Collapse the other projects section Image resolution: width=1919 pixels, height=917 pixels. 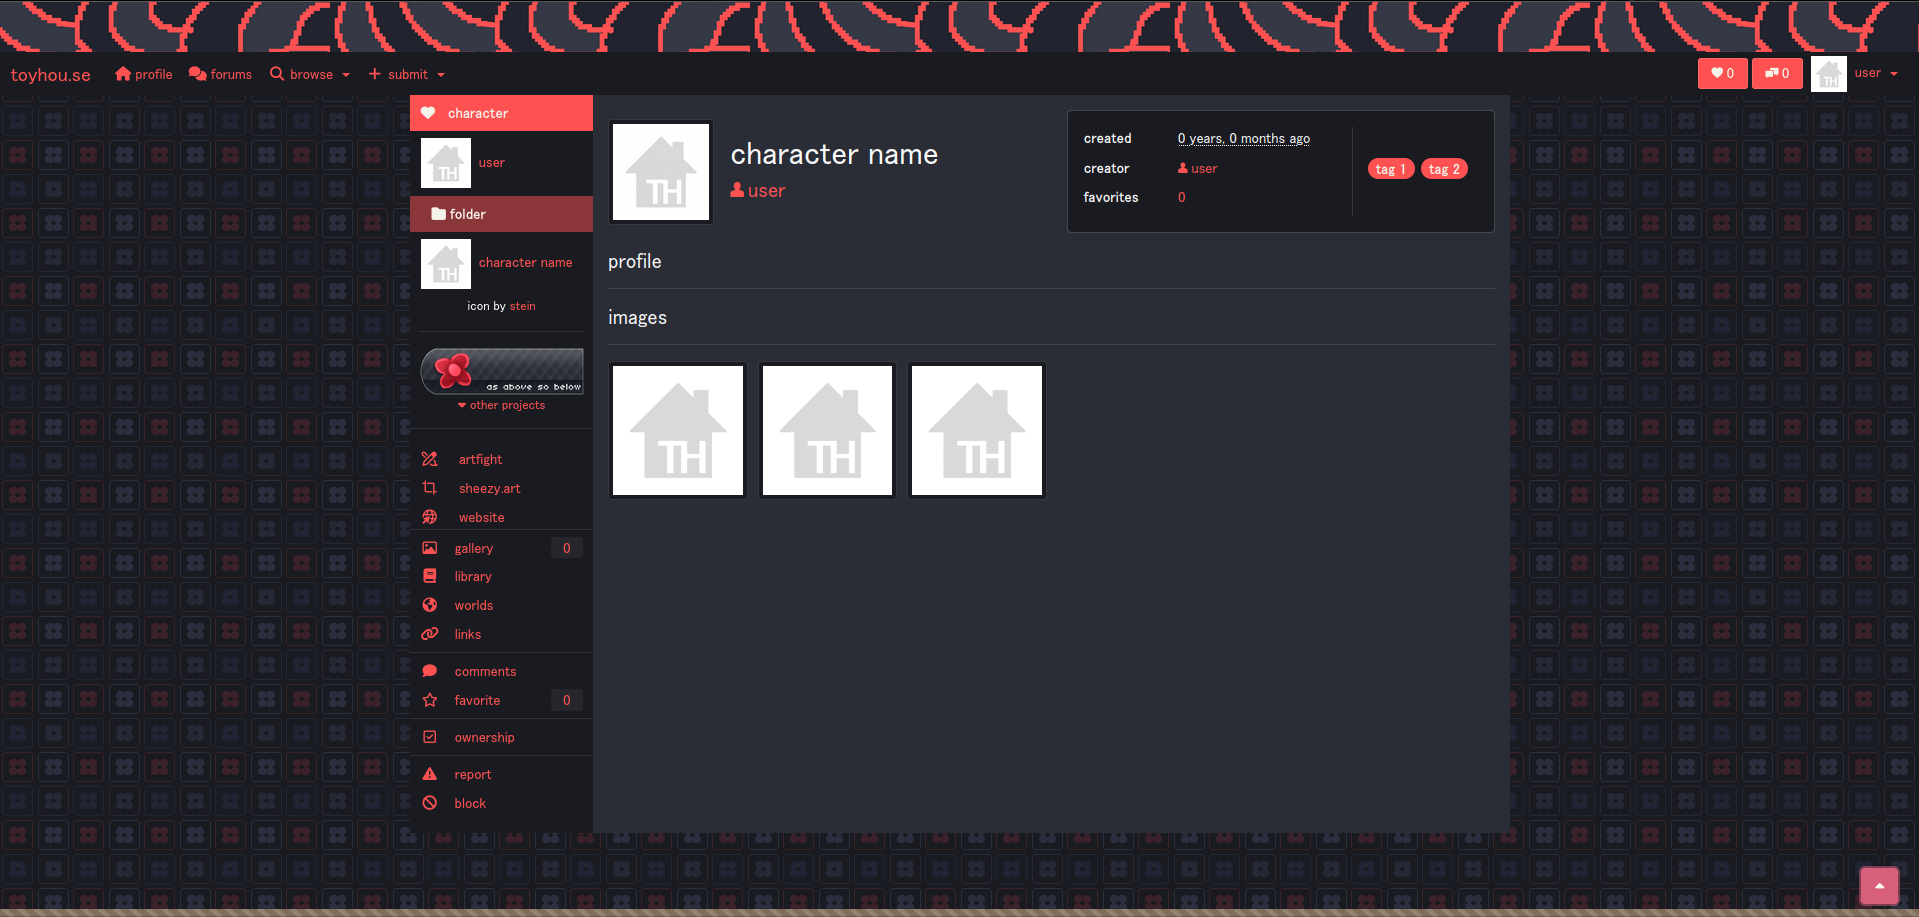coord(501,405)
